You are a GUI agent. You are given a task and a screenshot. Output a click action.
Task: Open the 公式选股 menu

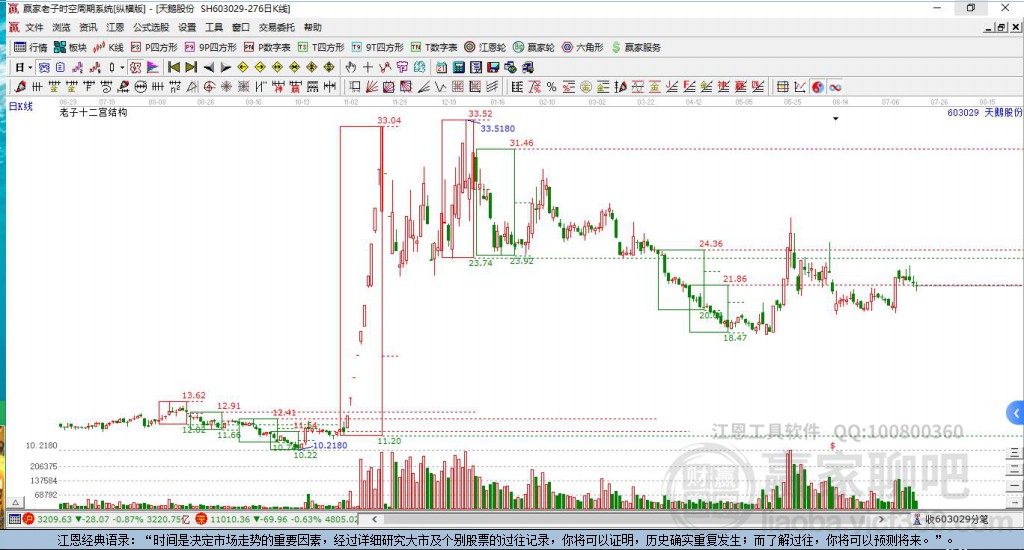[151, 27]
